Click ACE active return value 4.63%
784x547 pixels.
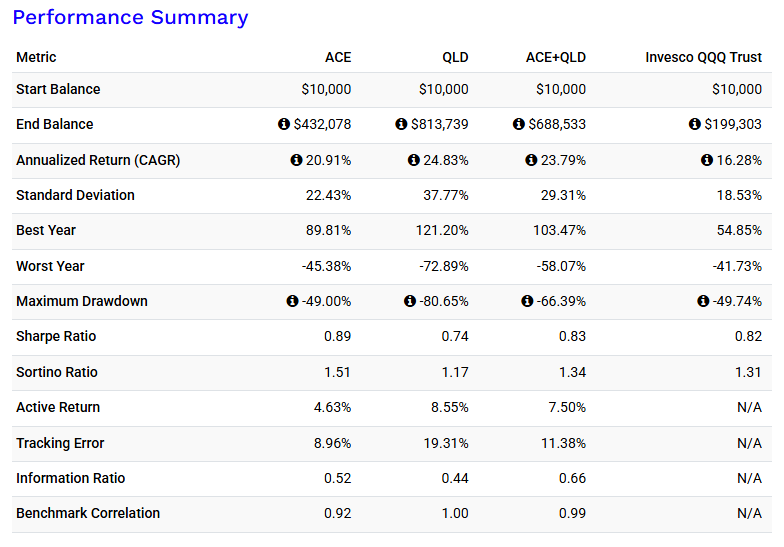(332, 407)
